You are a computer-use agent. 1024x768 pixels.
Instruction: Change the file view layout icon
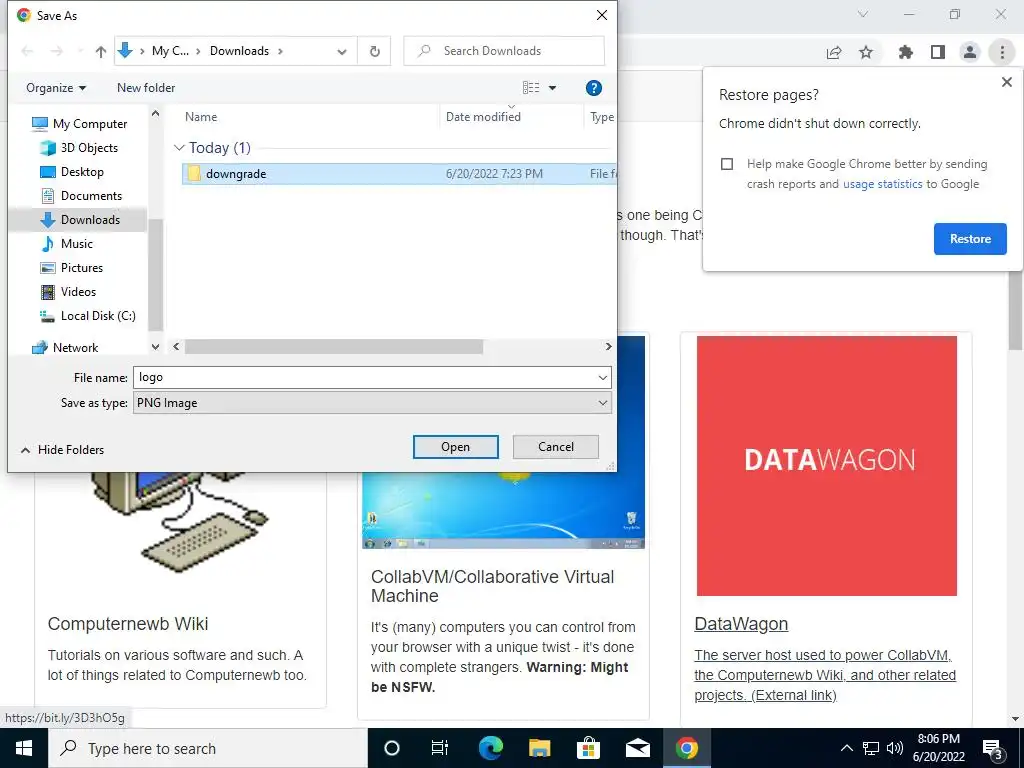(531, 88)
